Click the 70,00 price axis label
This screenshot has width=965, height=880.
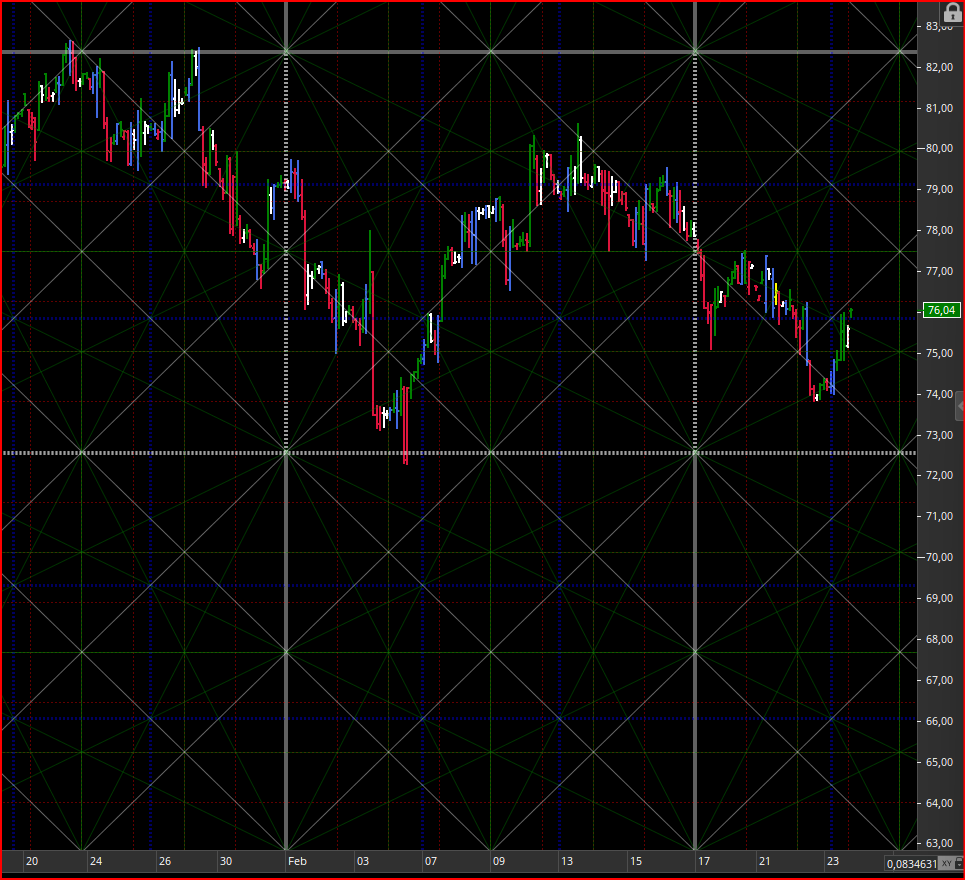939,557
